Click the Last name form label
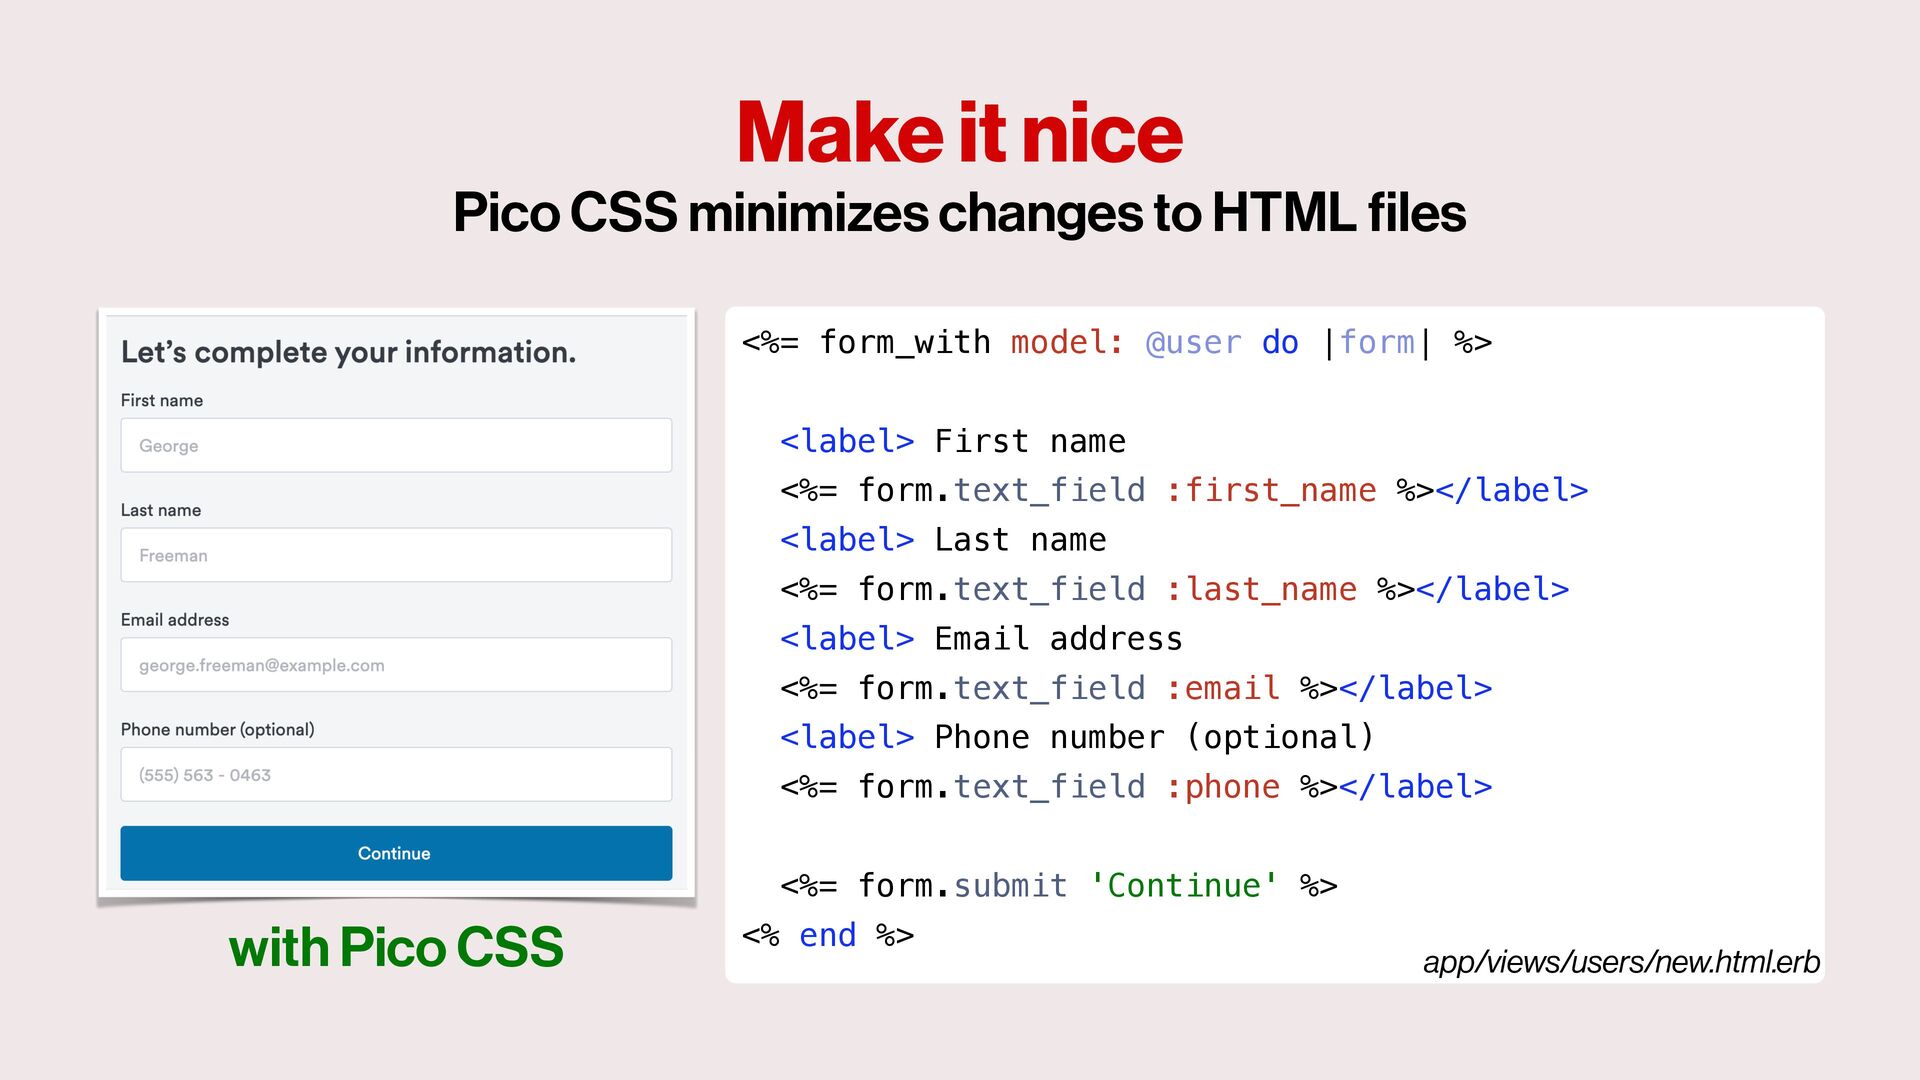 tap(161, 510)
